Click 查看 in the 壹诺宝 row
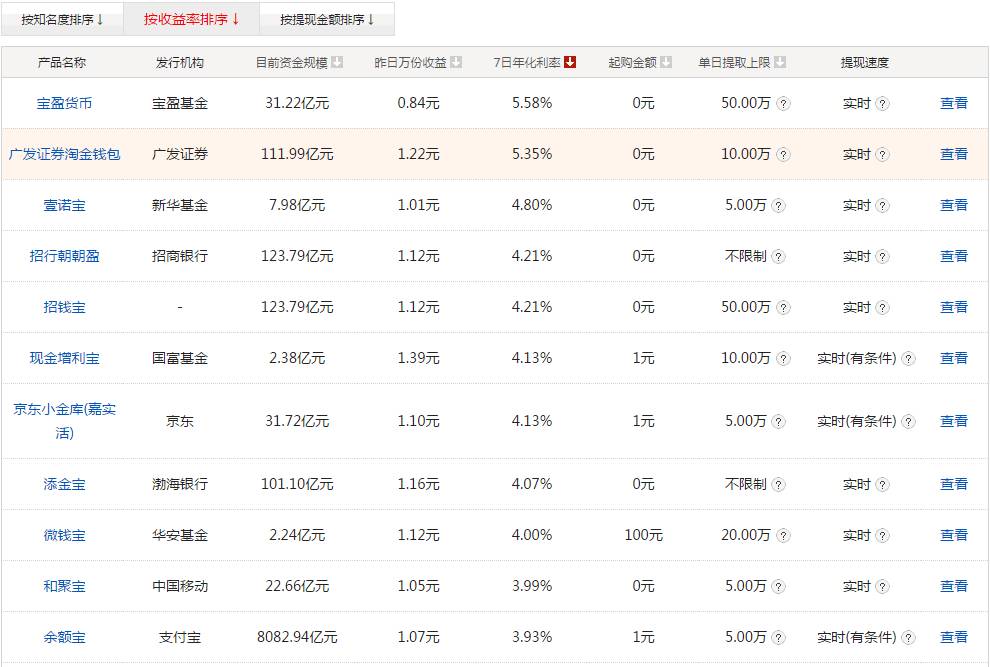Image resolution: width=990 pixels, height=667 pixels. coord(953,205)
